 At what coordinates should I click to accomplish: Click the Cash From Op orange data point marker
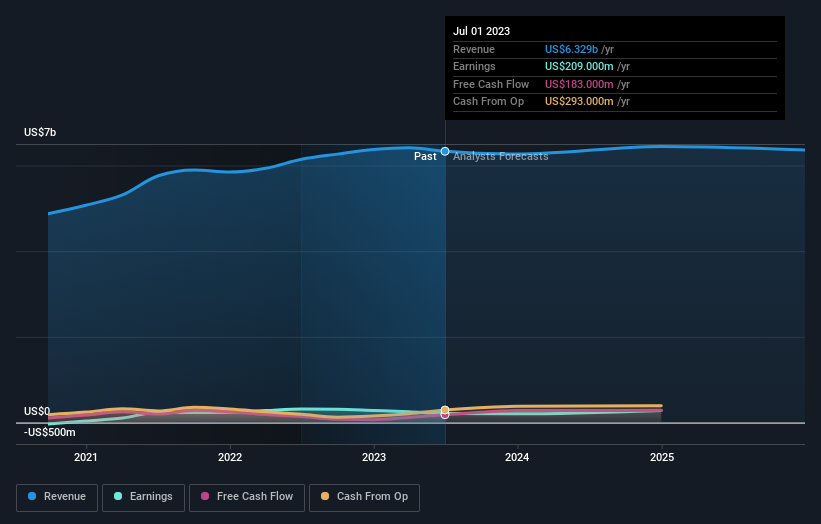pyautogui.click(x=445, y=410)
